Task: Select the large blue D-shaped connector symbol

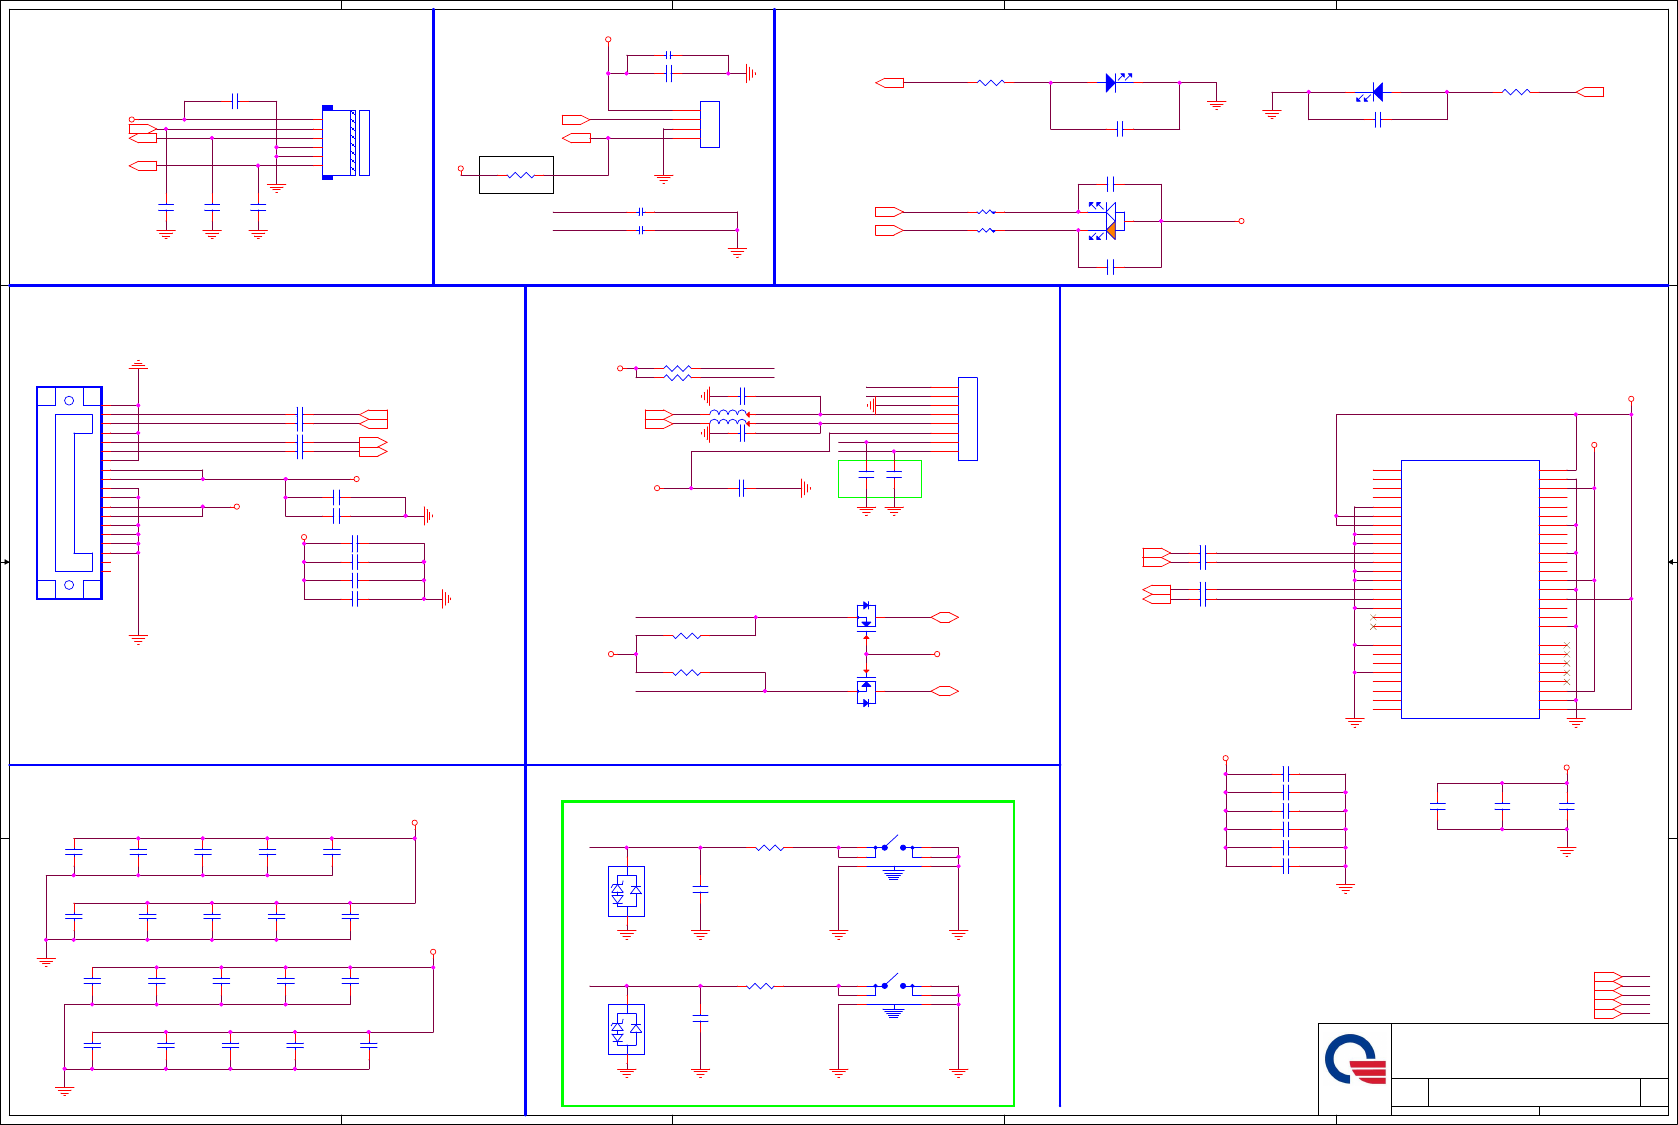Action: point(69,493)
